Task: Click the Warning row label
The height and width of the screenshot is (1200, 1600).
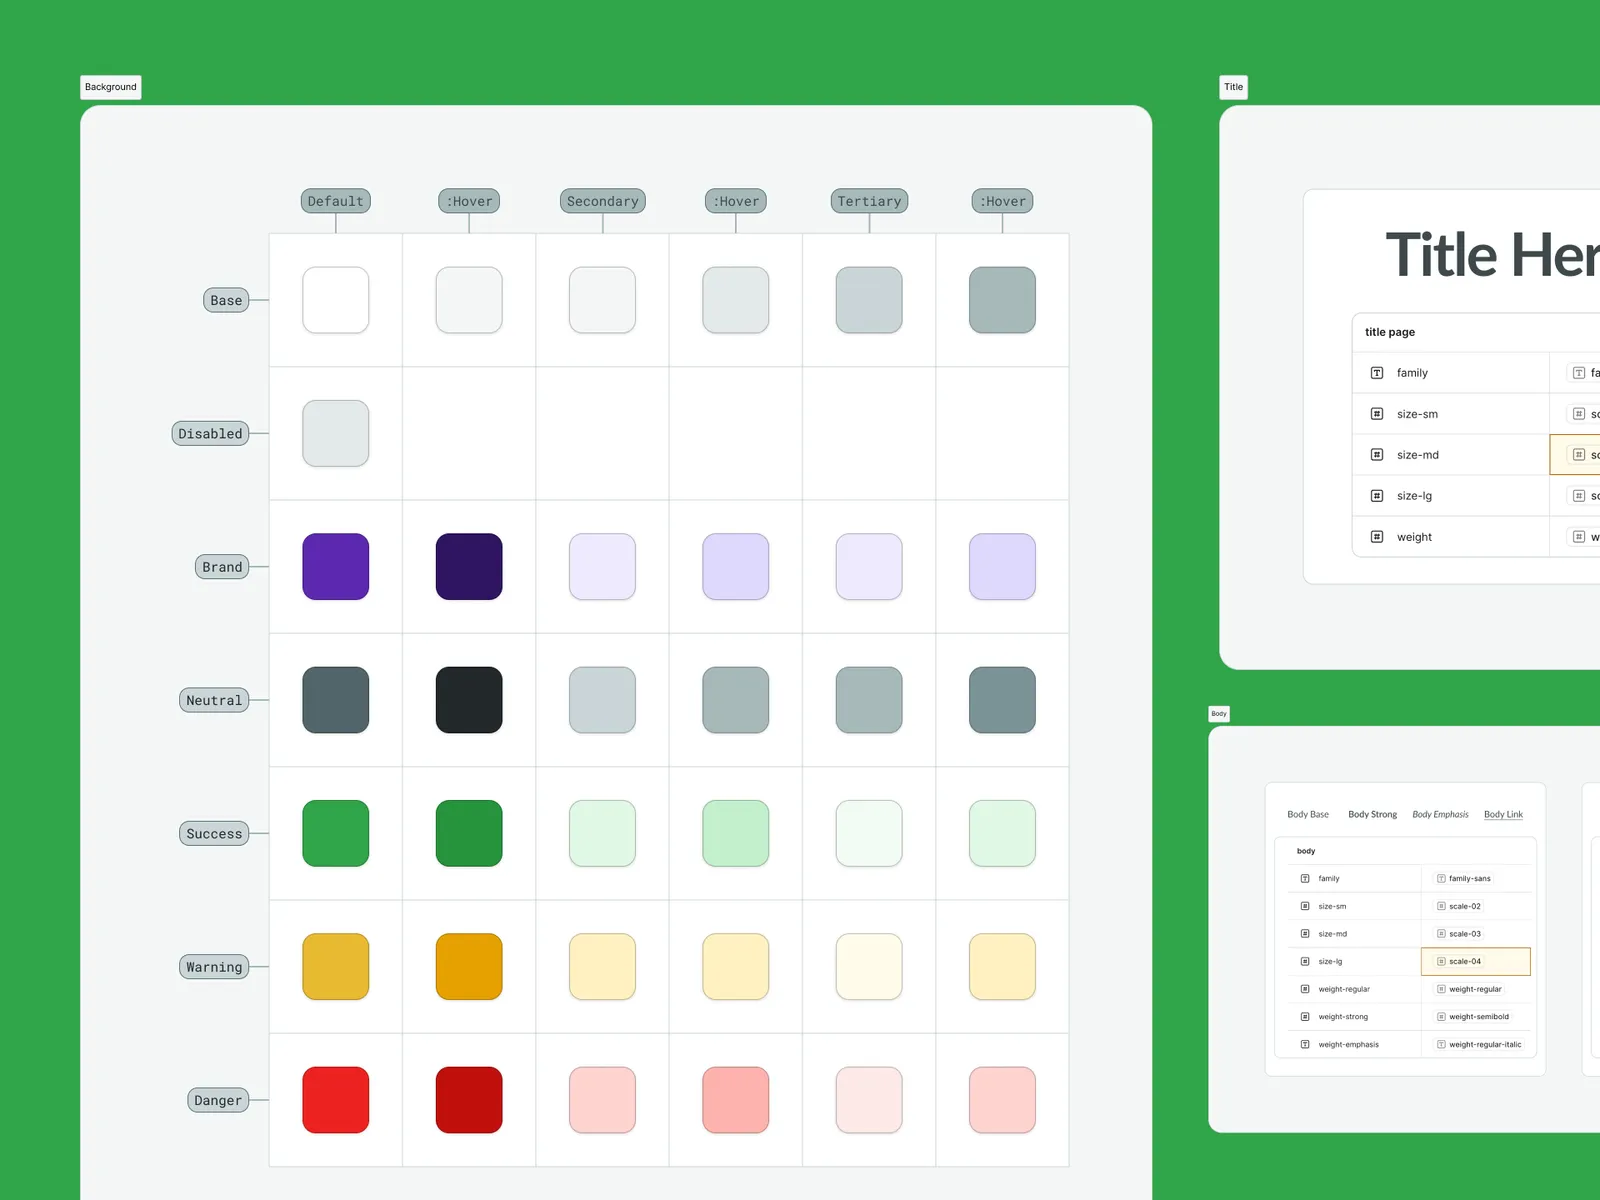Action: tap(214, 967)
